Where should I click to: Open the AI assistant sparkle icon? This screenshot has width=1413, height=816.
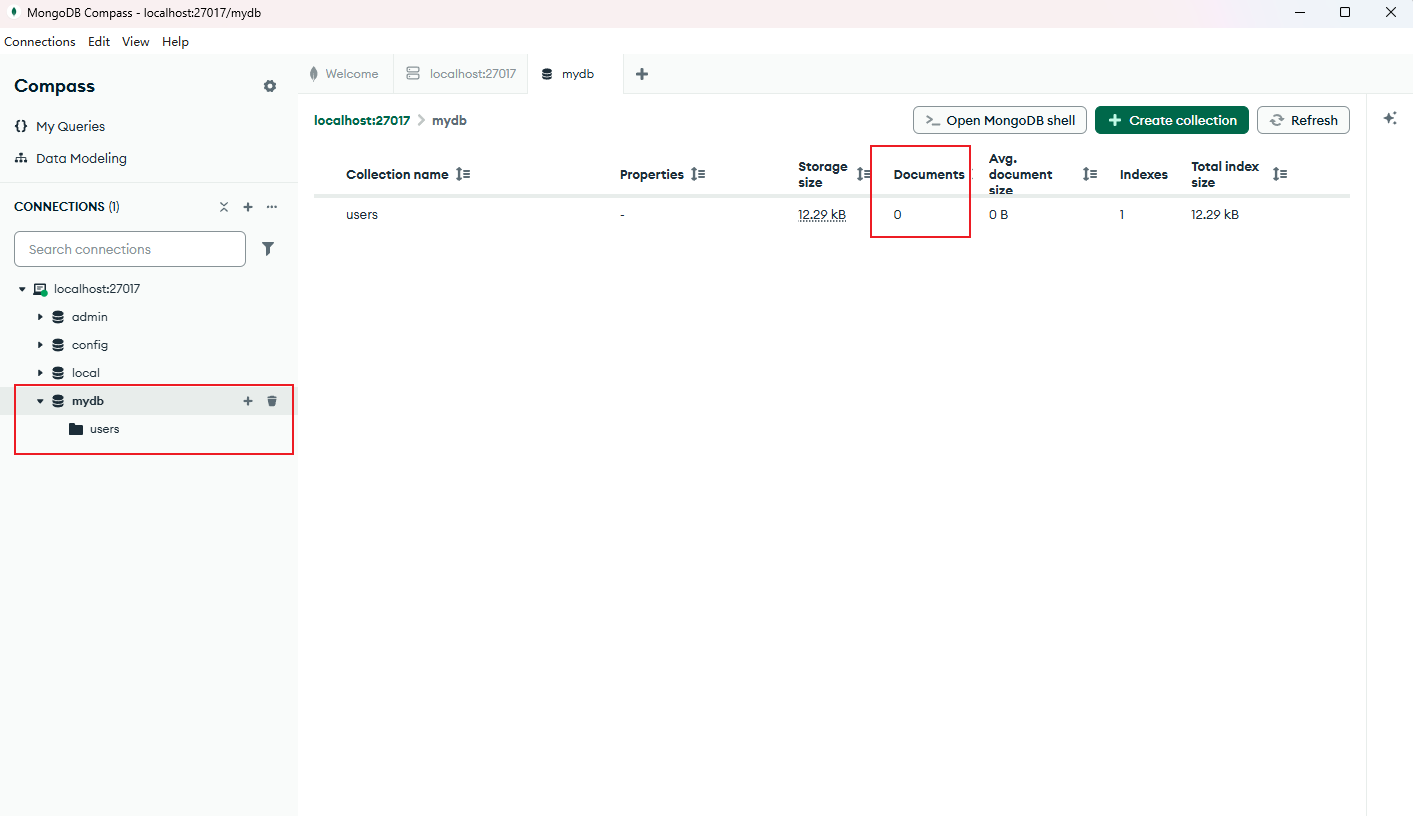coord(1390,118)
